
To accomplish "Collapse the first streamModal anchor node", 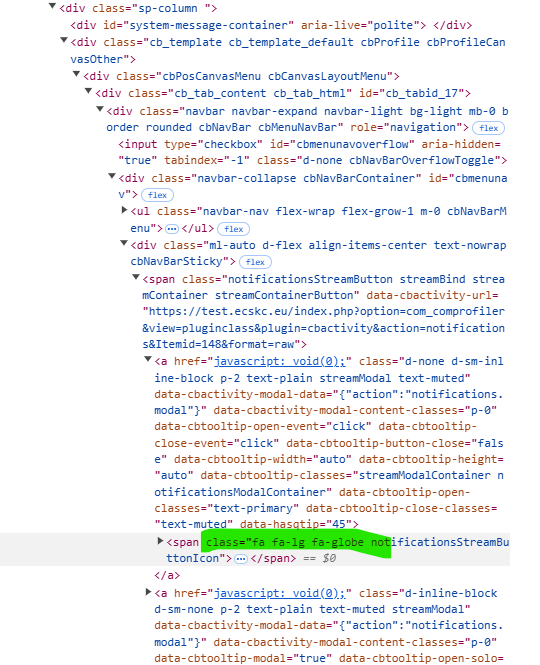I will point(148,360).
